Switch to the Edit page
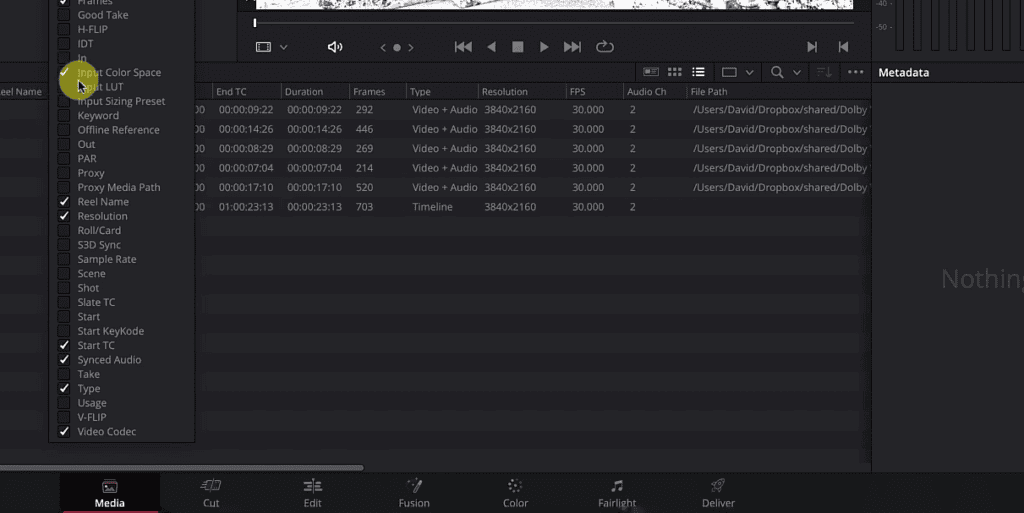The height and width of the screenshot is (513, 1024). tap(312, 494)
